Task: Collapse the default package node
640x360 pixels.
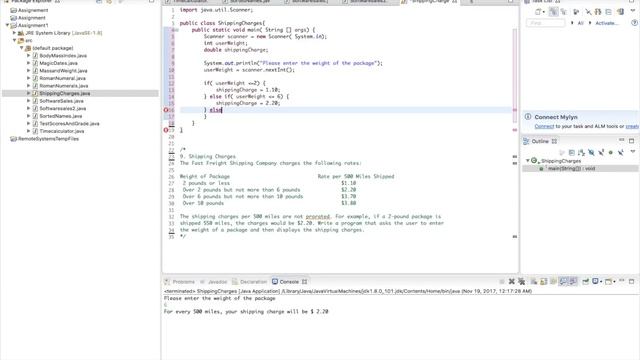Action: point(22,48)
